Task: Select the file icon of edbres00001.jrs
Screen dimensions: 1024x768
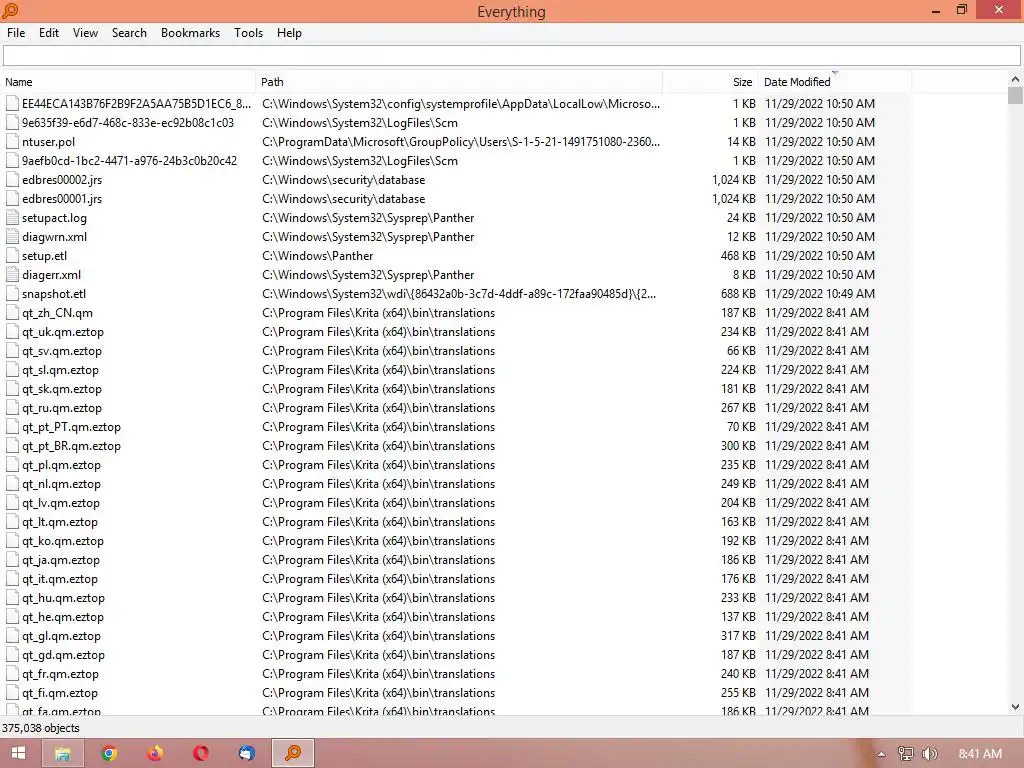Action: click(x=12, y=199)
